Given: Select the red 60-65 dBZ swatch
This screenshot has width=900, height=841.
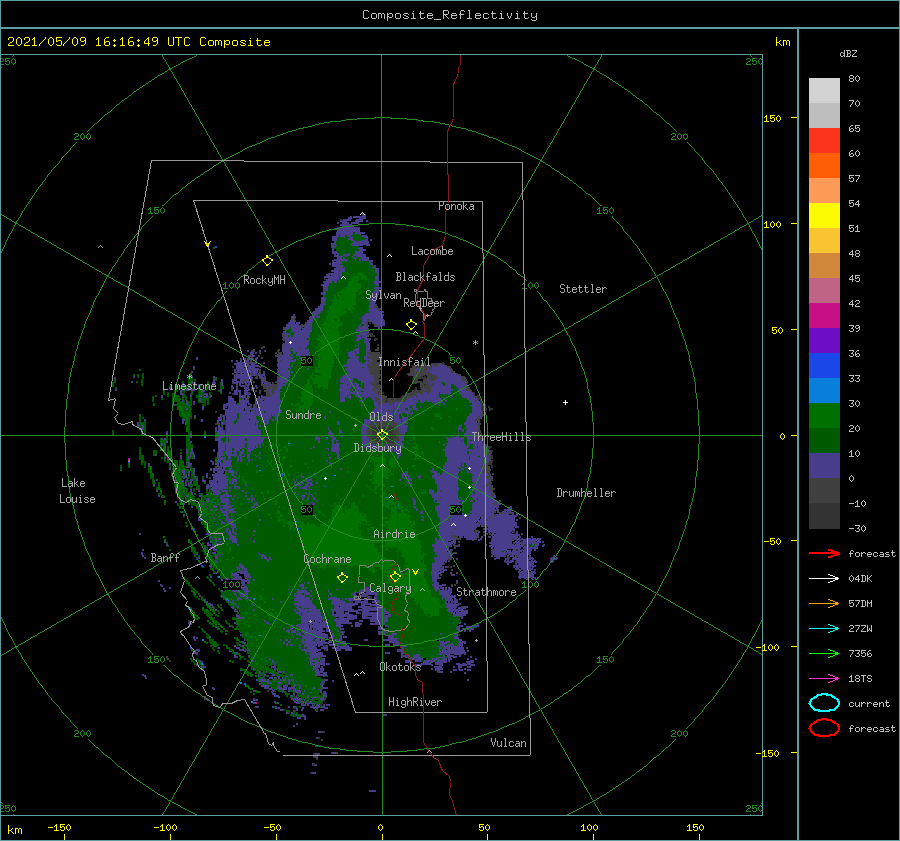Looking at the screenshot, I should pyautogui.click(x=824, y=141).
